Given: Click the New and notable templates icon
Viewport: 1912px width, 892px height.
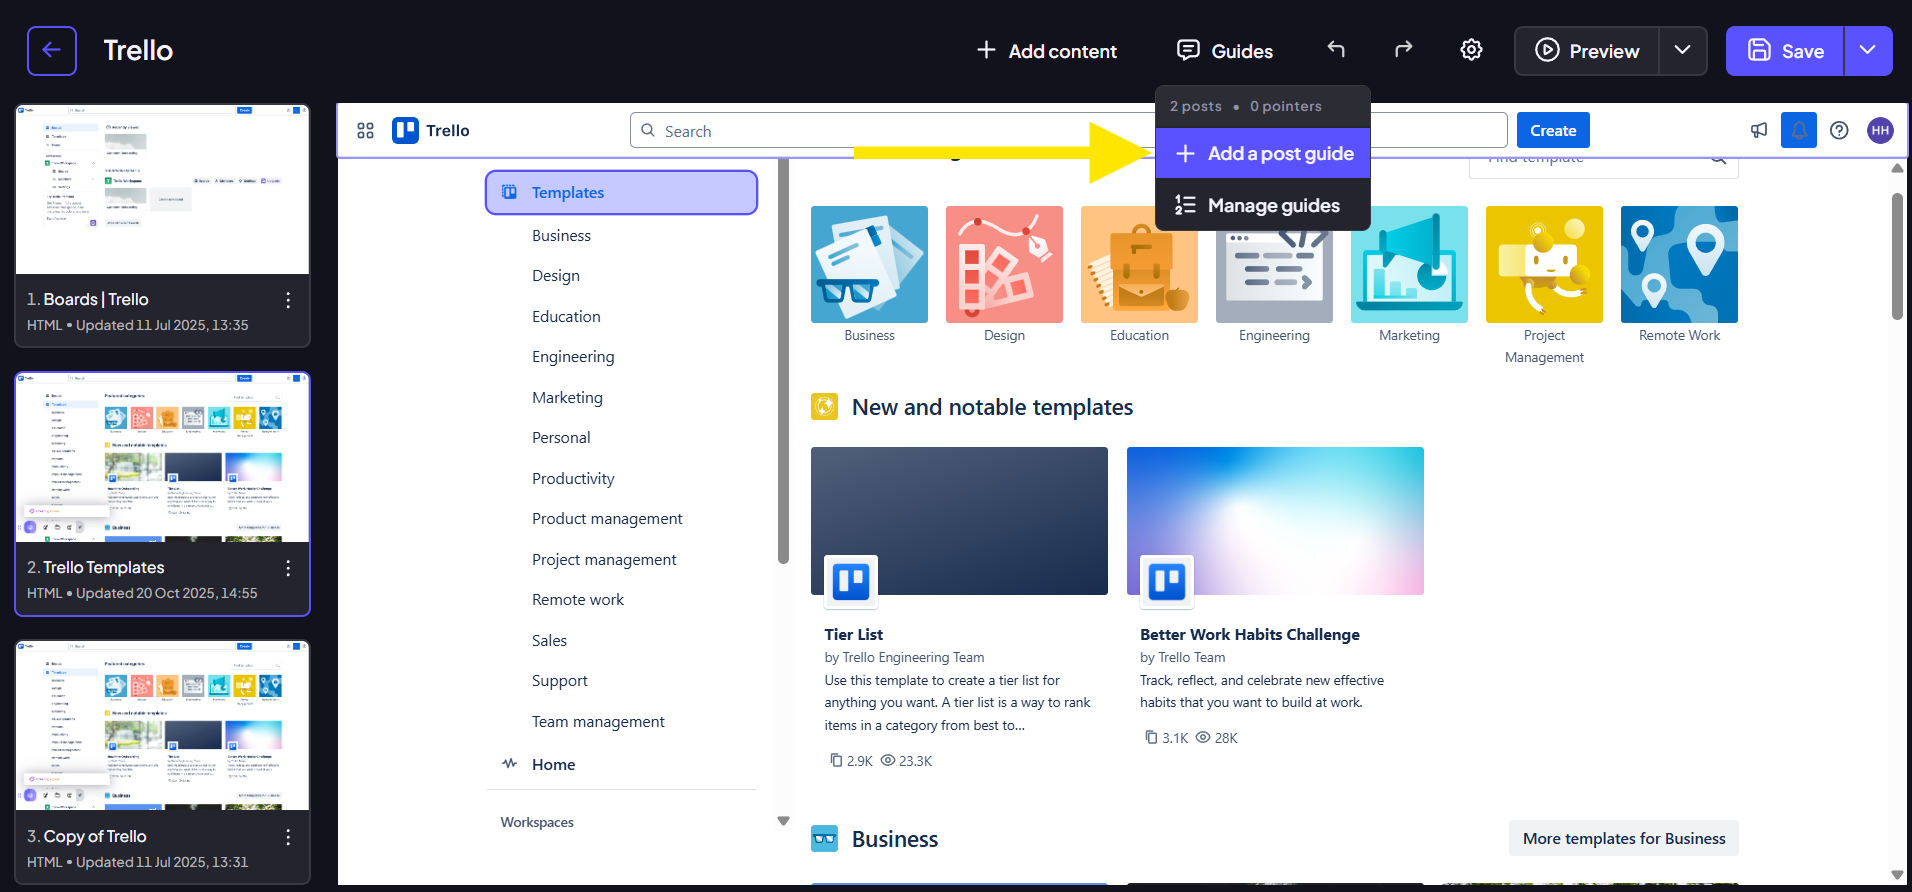Looking at the screenshot, I should (x=825, y=406).
